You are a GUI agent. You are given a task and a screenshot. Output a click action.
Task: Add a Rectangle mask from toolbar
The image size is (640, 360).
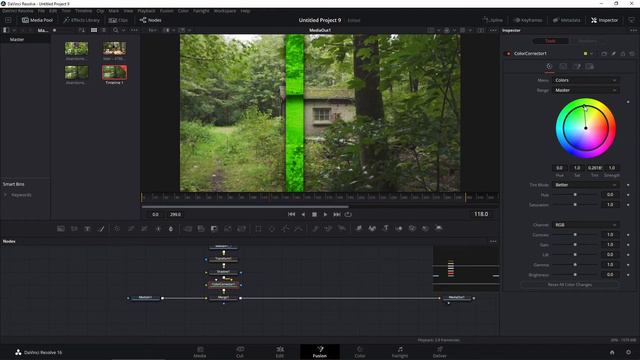pos(258,229)
